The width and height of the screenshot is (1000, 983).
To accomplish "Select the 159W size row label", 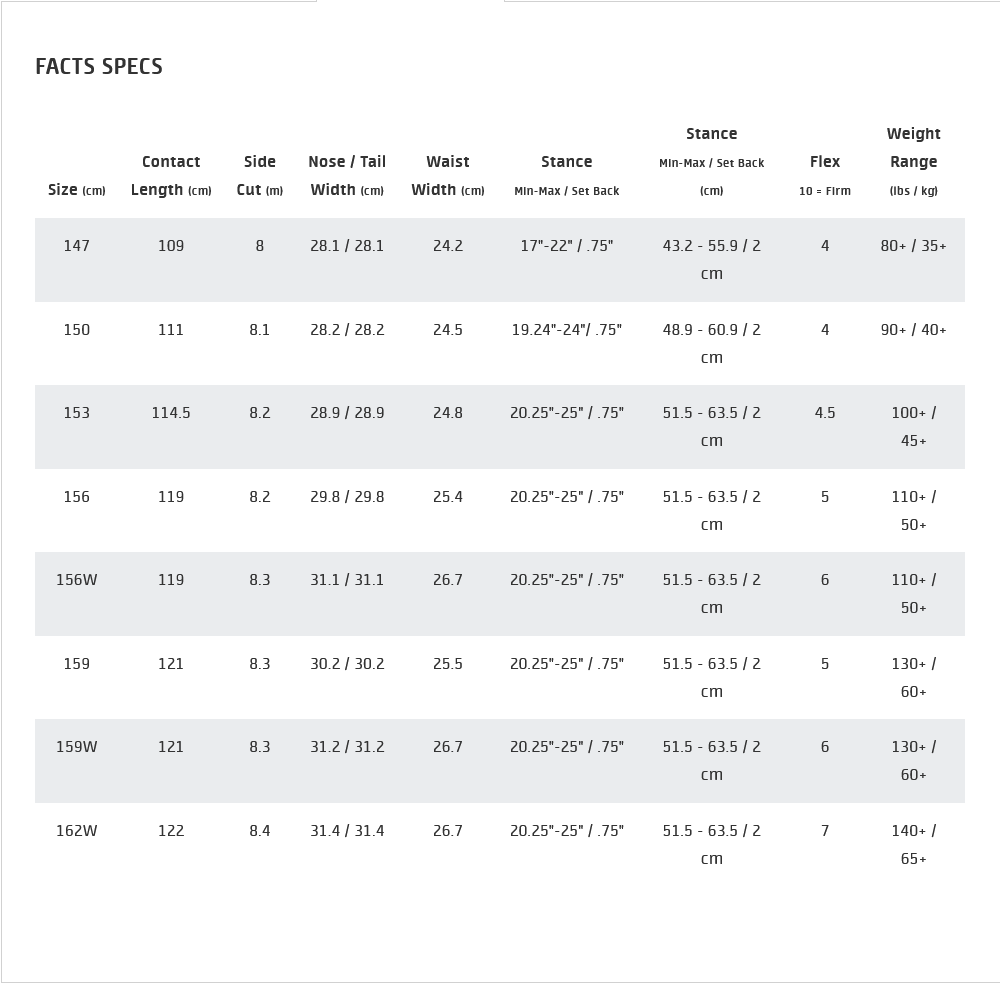I will coord(77,747).
